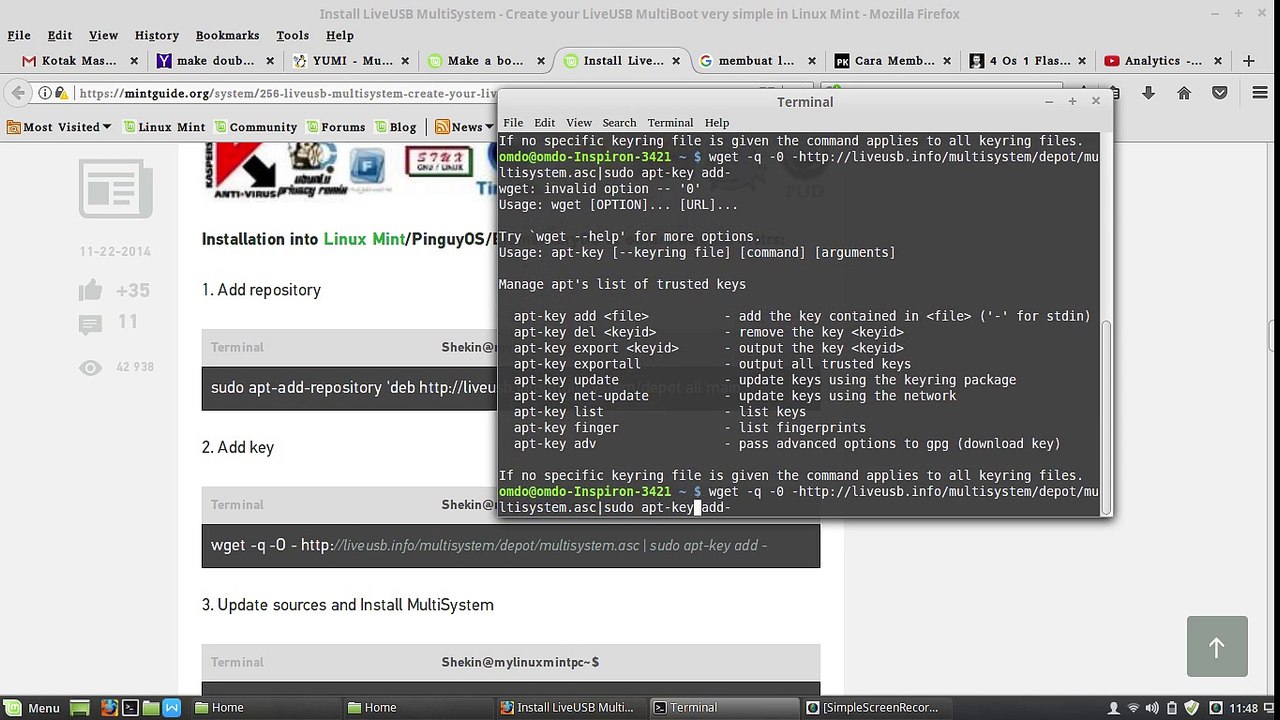Click the Firefox back arrow button
Viewport: 1280px width, 720px height.
18,93
